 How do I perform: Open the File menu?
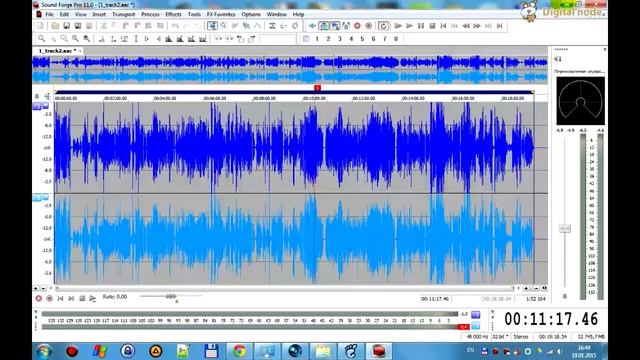49,14
